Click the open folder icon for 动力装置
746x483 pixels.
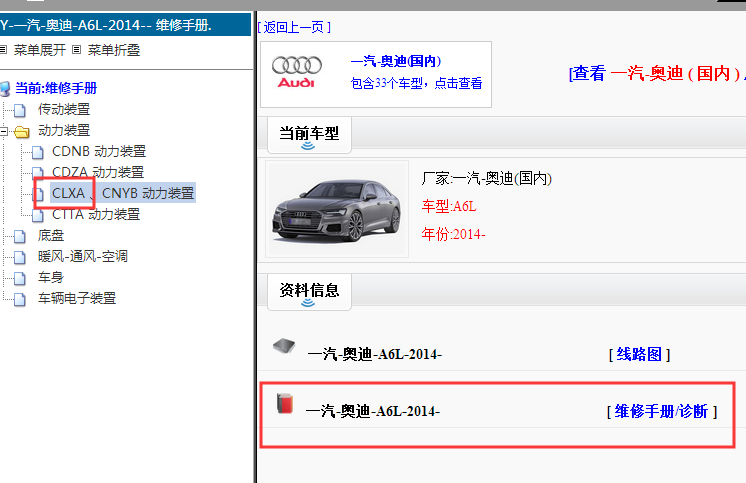pyautogui.click(x=22, y=131)
